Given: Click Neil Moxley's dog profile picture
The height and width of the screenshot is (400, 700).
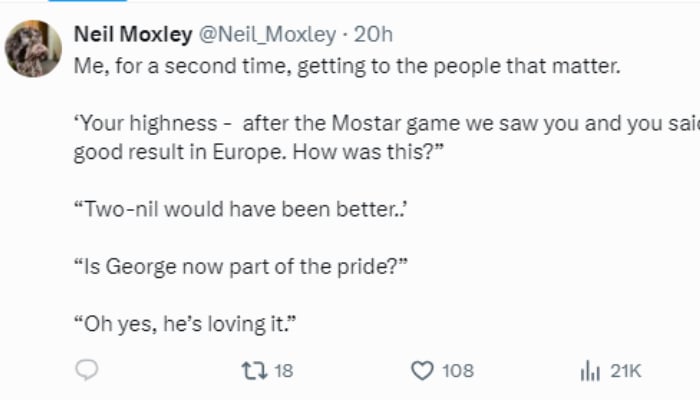Looking at the screenshot, I should [x=35, y=48].
